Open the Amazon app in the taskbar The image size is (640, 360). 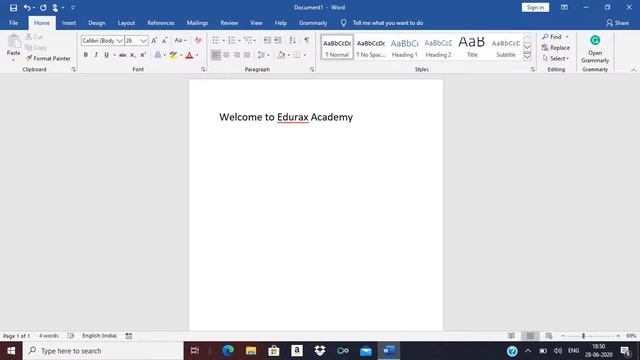coord(297,351)
